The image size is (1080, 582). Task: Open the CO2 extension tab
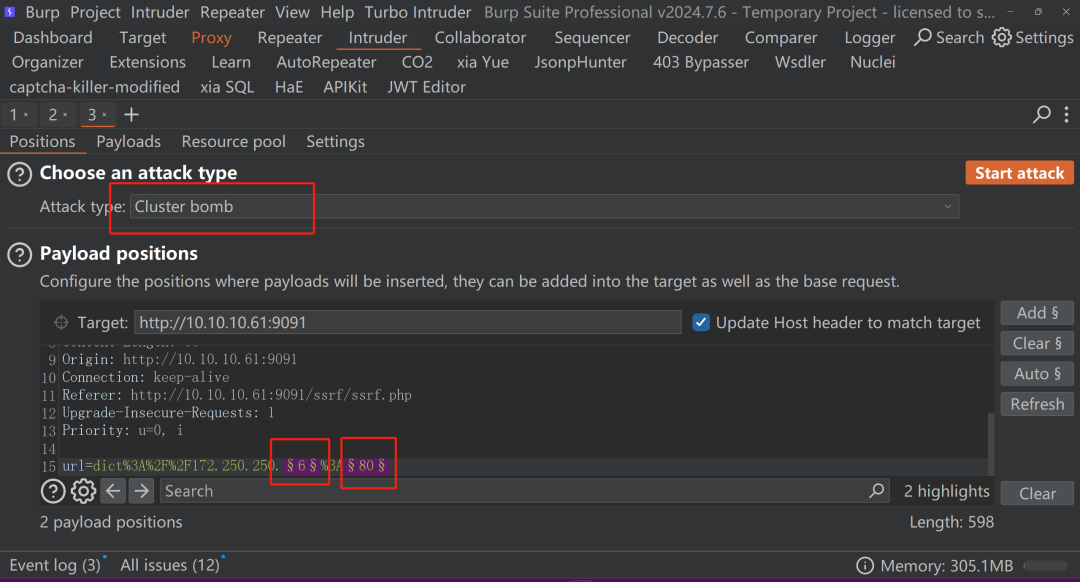point(417,63)
